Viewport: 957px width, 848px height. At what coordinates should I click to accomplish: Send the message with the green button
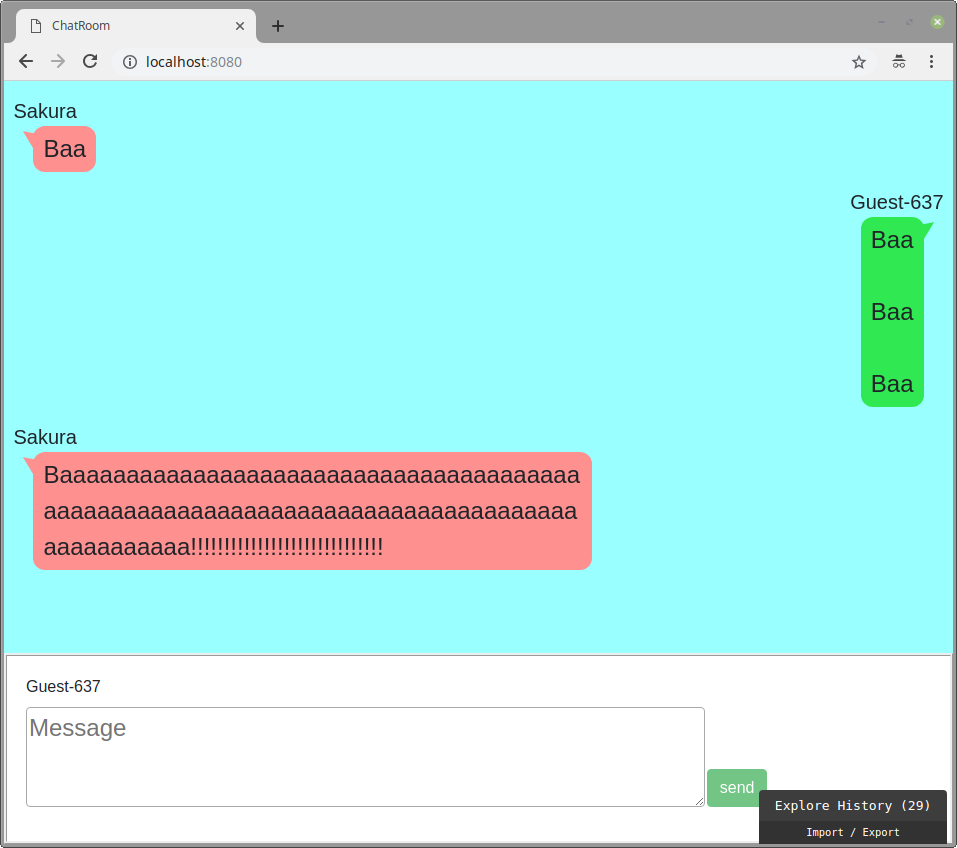point(736,787)
